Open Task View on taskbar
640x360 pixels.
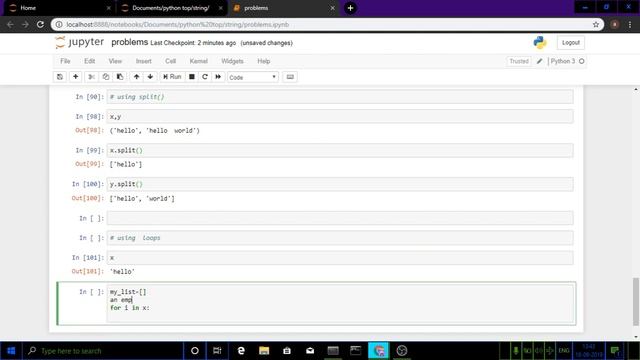pyautogui.click(x=217, y=351)
